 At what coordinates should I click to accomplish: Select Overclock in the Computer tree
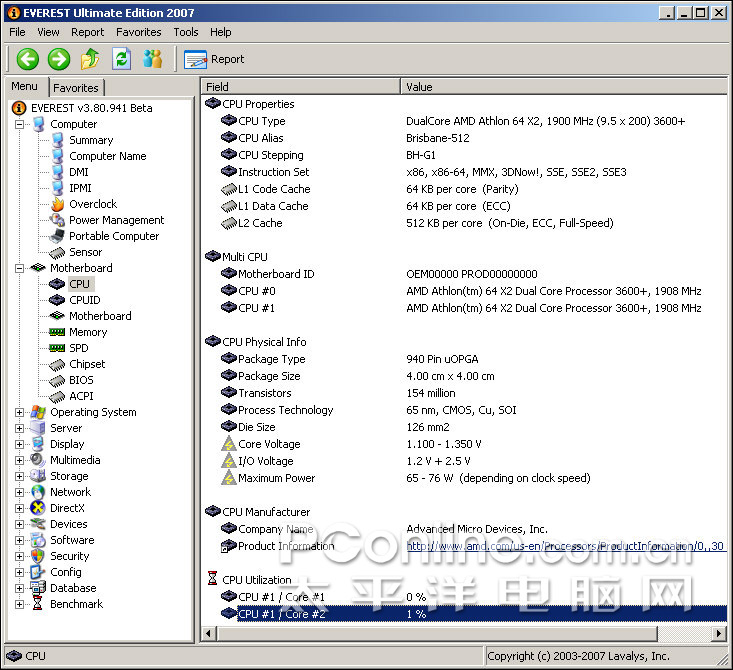(x=92, y=204)
